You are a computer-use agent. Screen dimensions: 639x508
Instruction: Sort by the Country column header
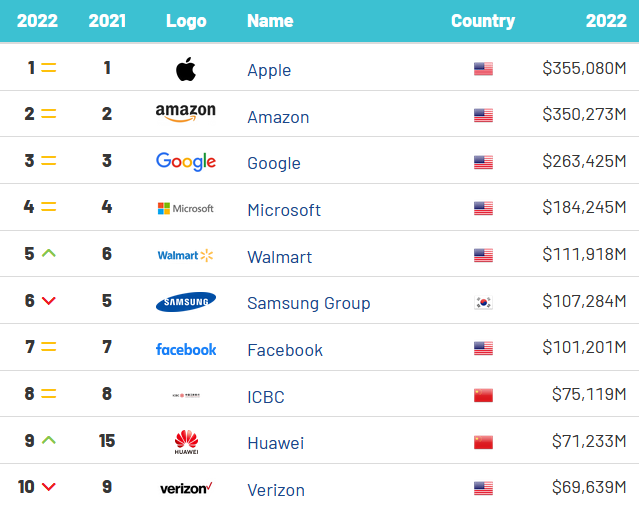tap(483, 20)
